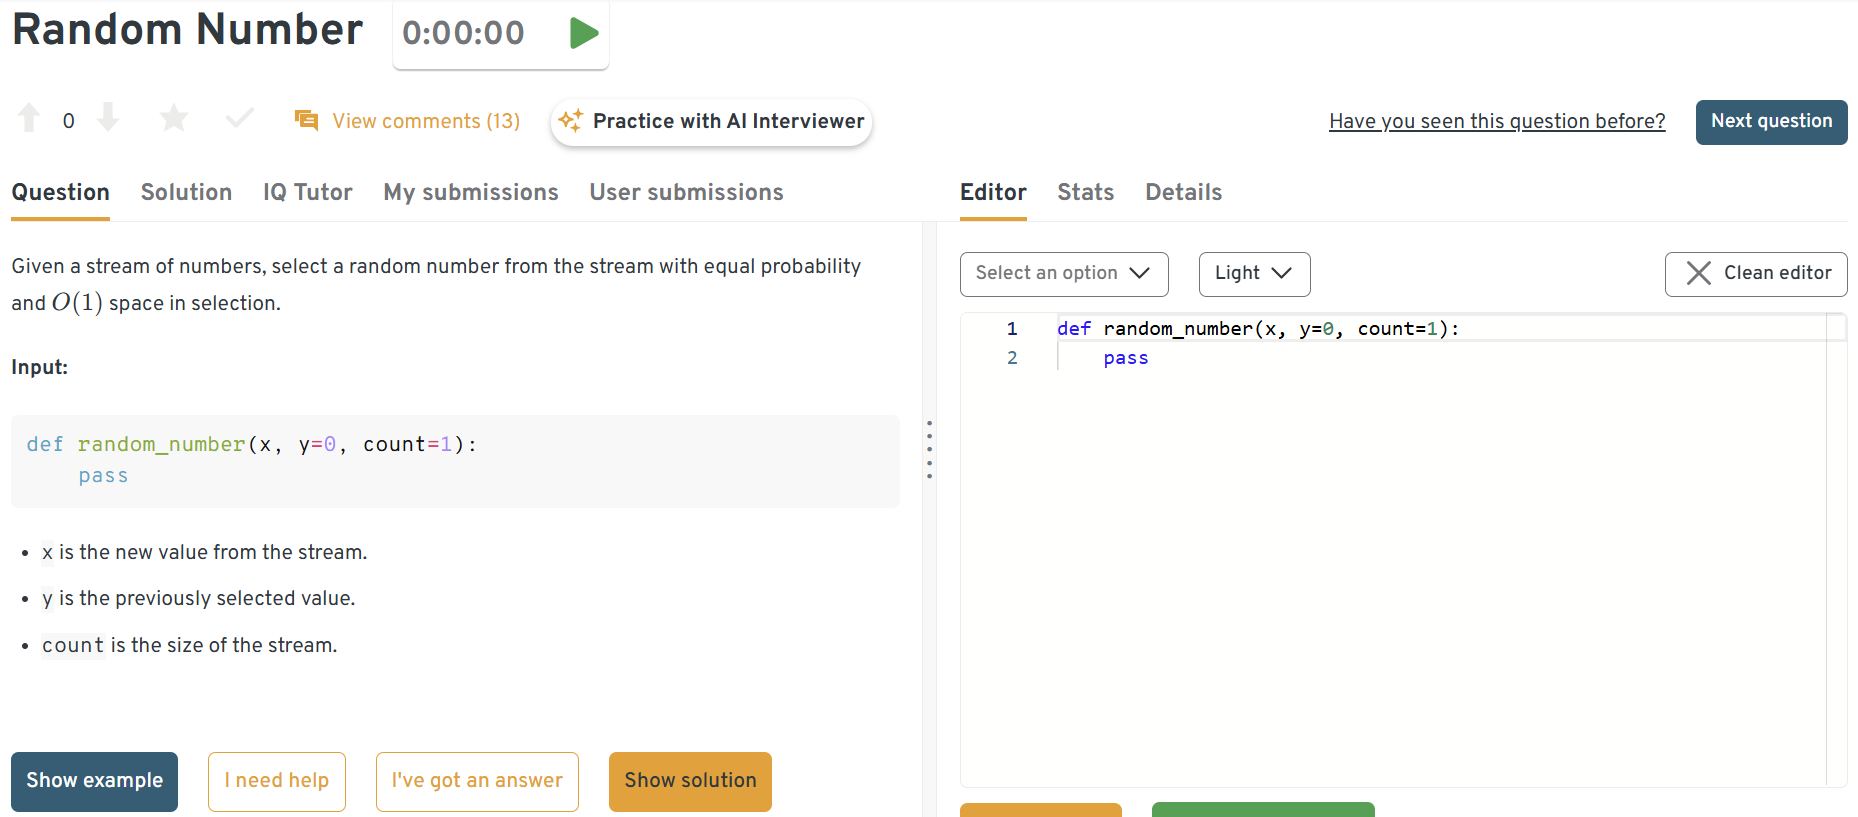The image size is (1858, 817).
Task: Open the IQ Tutor tab
Action: pyautogui.click(x=307, y=192)
